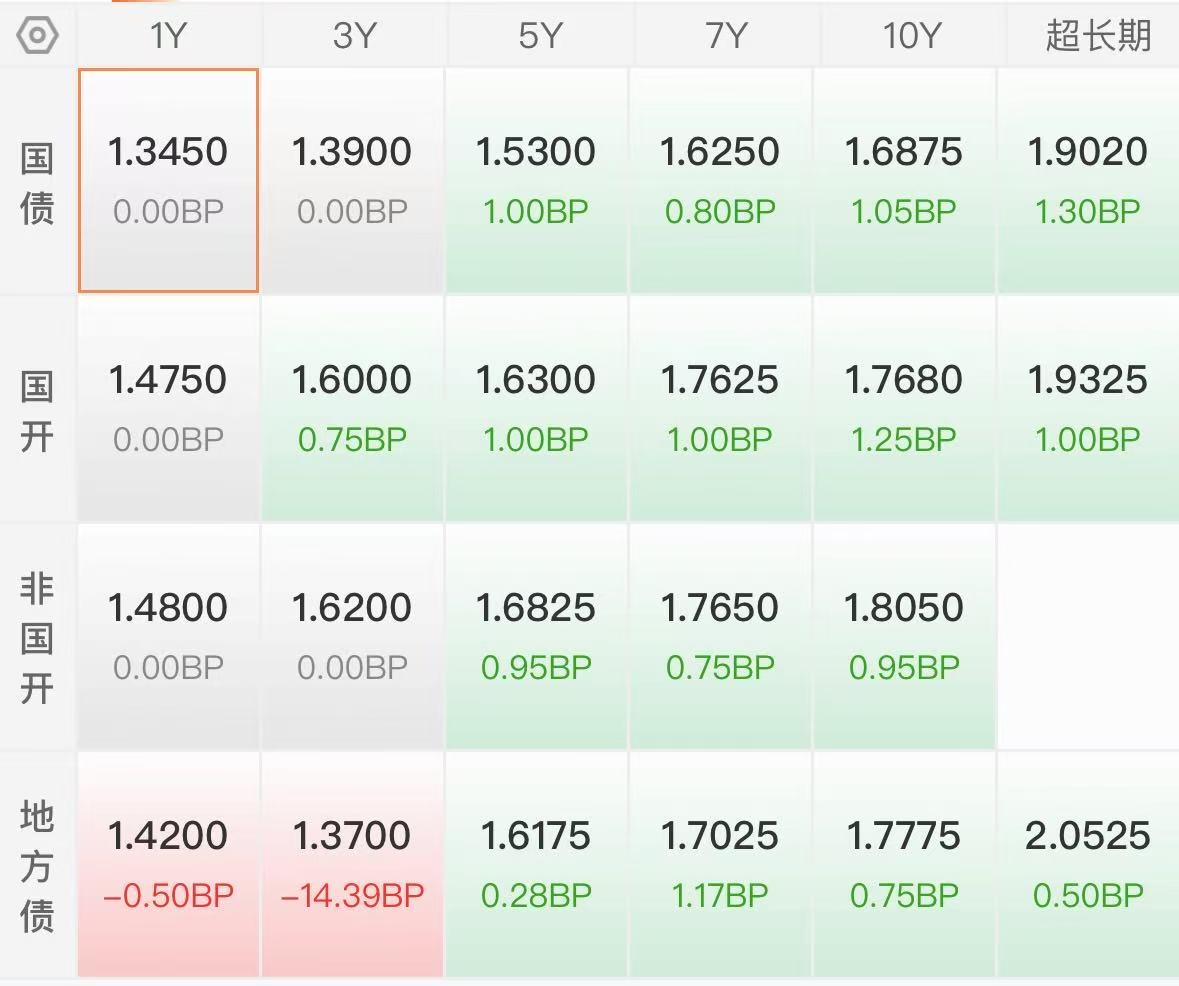Open 地方债 3Y cell with -14.39BP
This screenshot has height=986, width=1179.
[352, 864]
